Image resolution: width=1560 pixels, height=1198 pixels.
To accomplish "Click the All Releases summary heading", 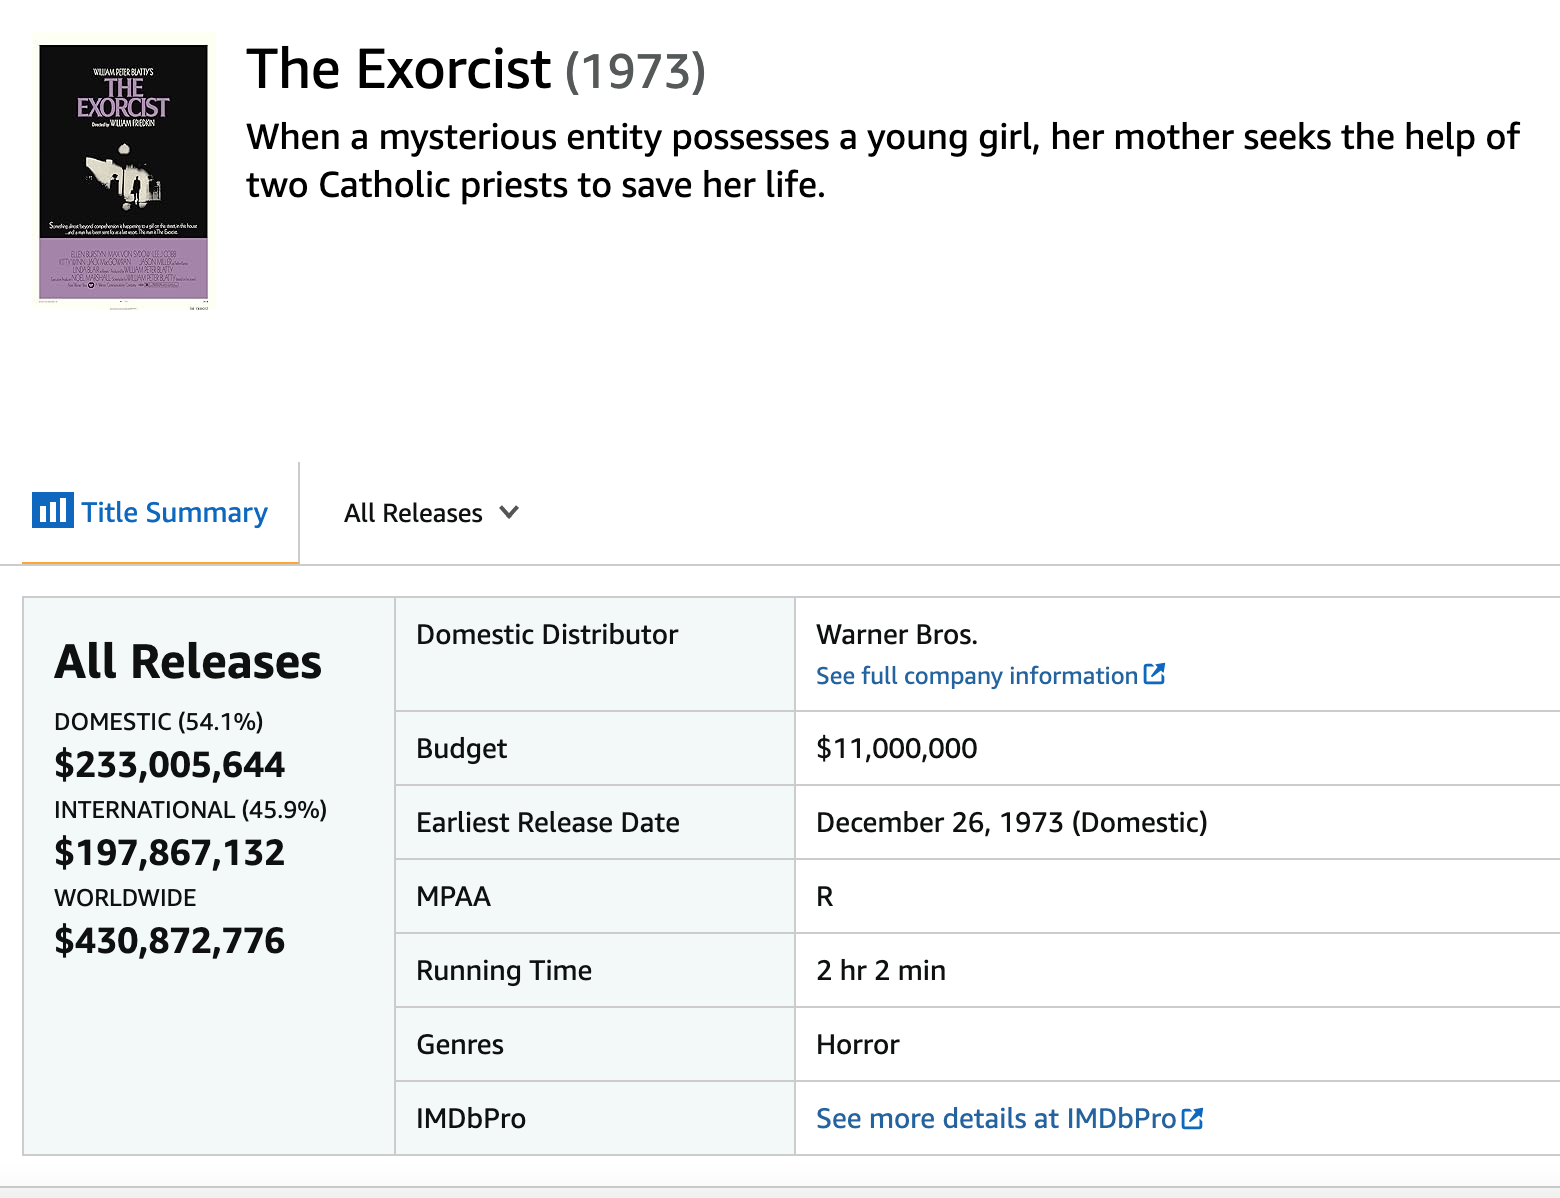I will click(x=188, y=661).
